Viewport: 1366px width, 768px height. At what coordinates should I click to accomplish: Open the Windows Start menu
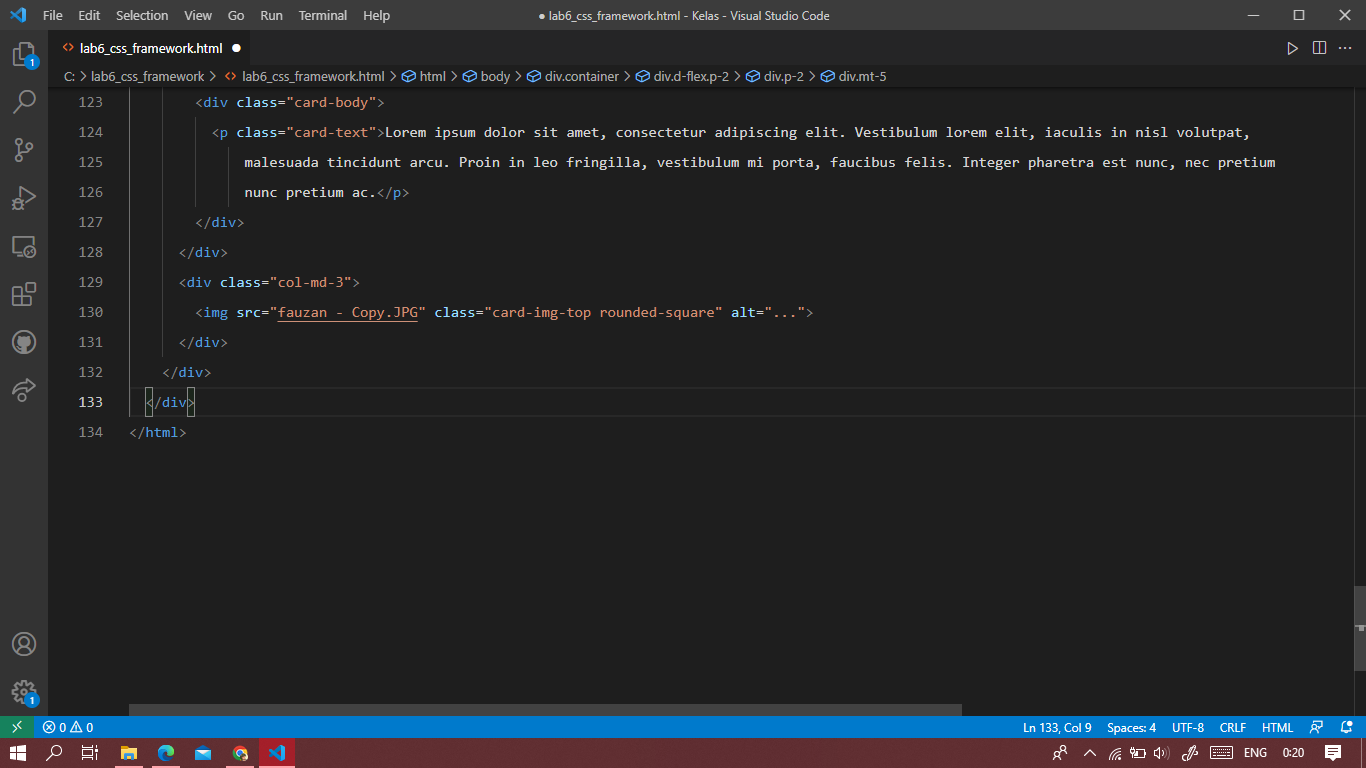tap(18, 753)
